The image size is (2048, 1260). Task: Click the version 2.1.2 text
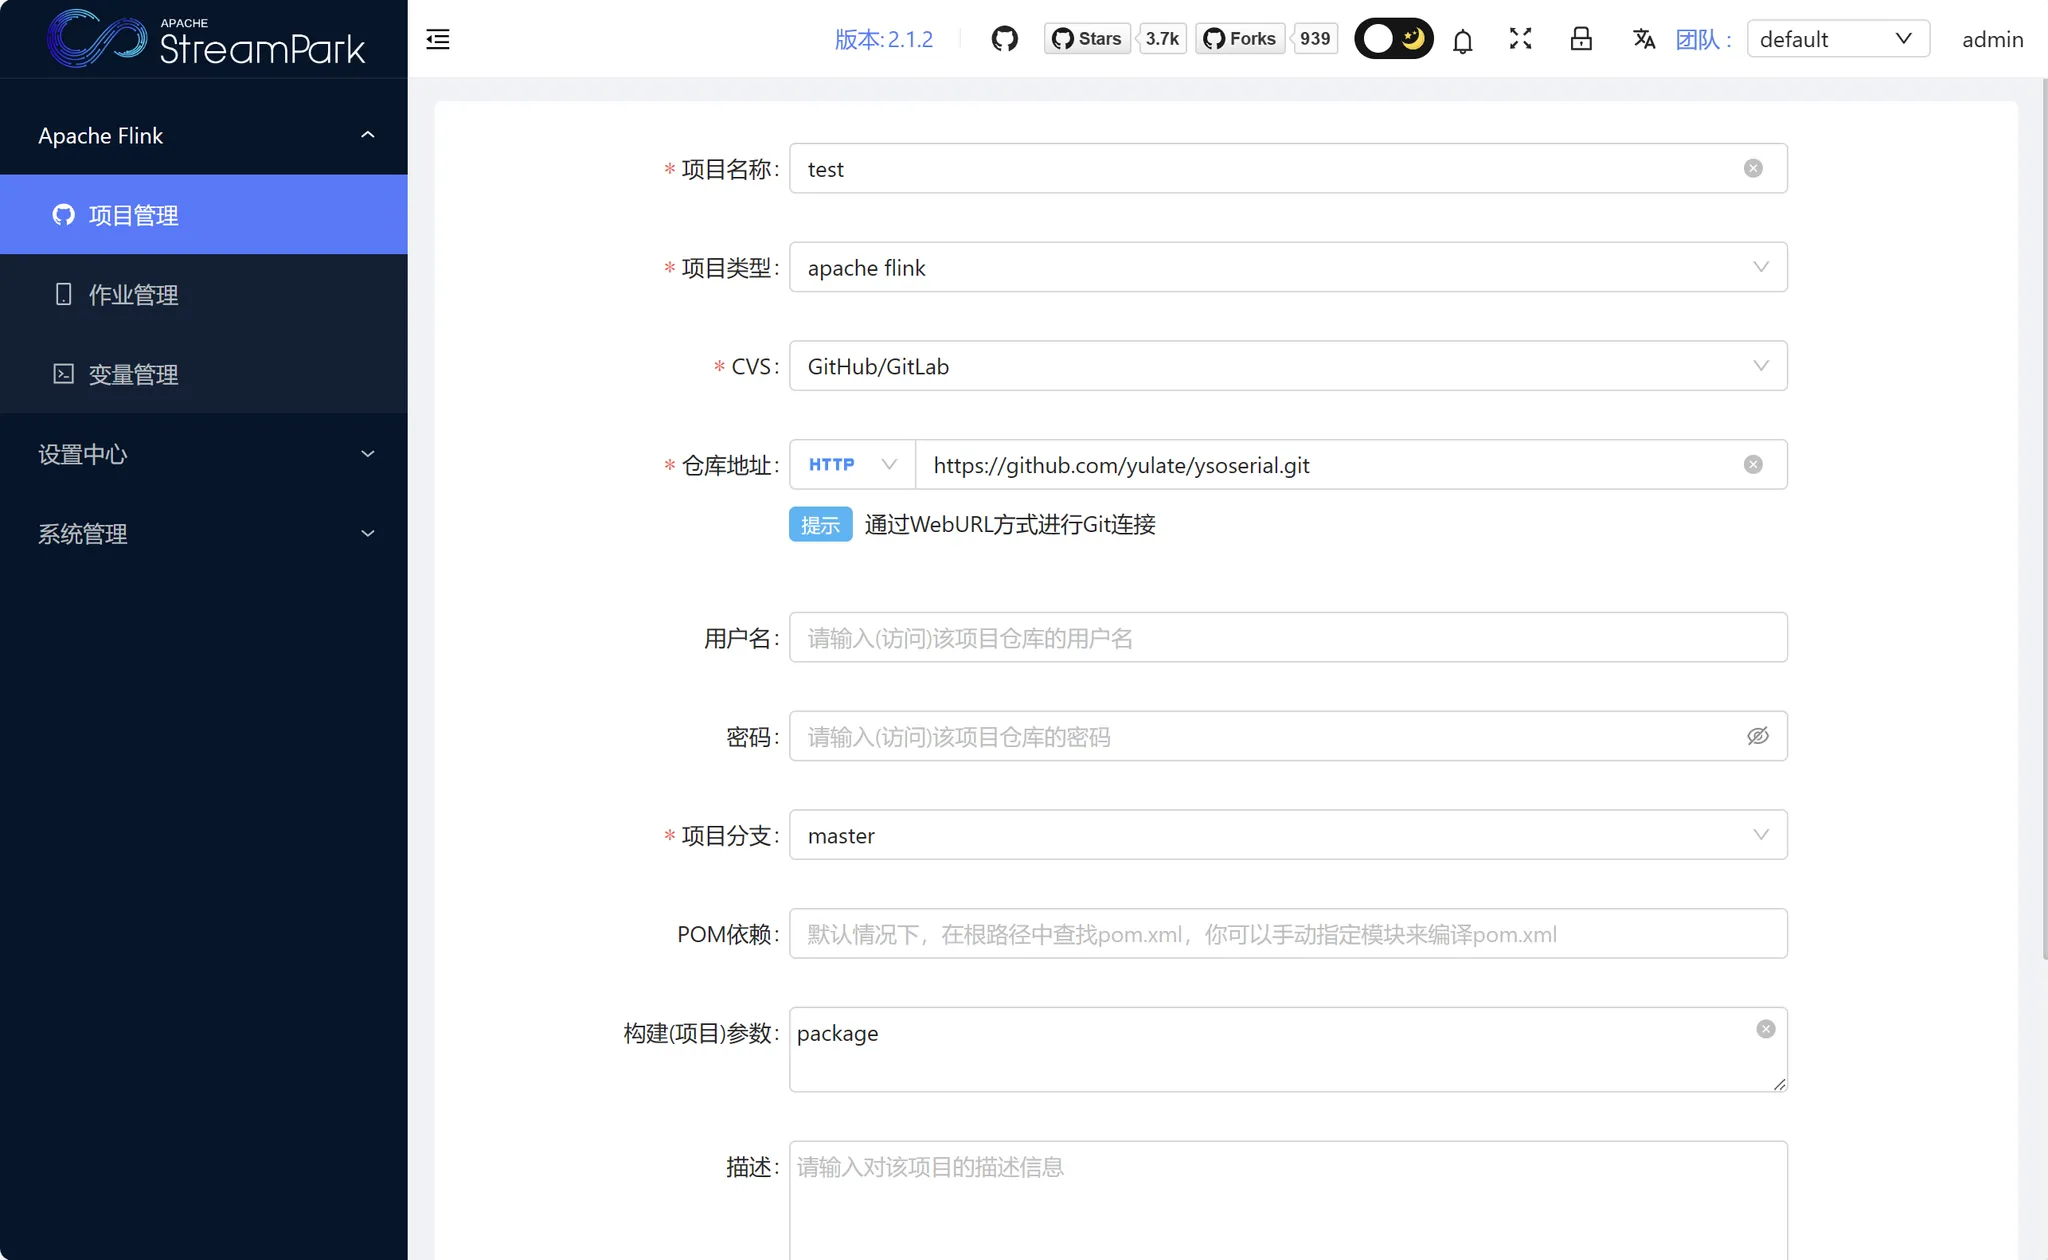883,39
